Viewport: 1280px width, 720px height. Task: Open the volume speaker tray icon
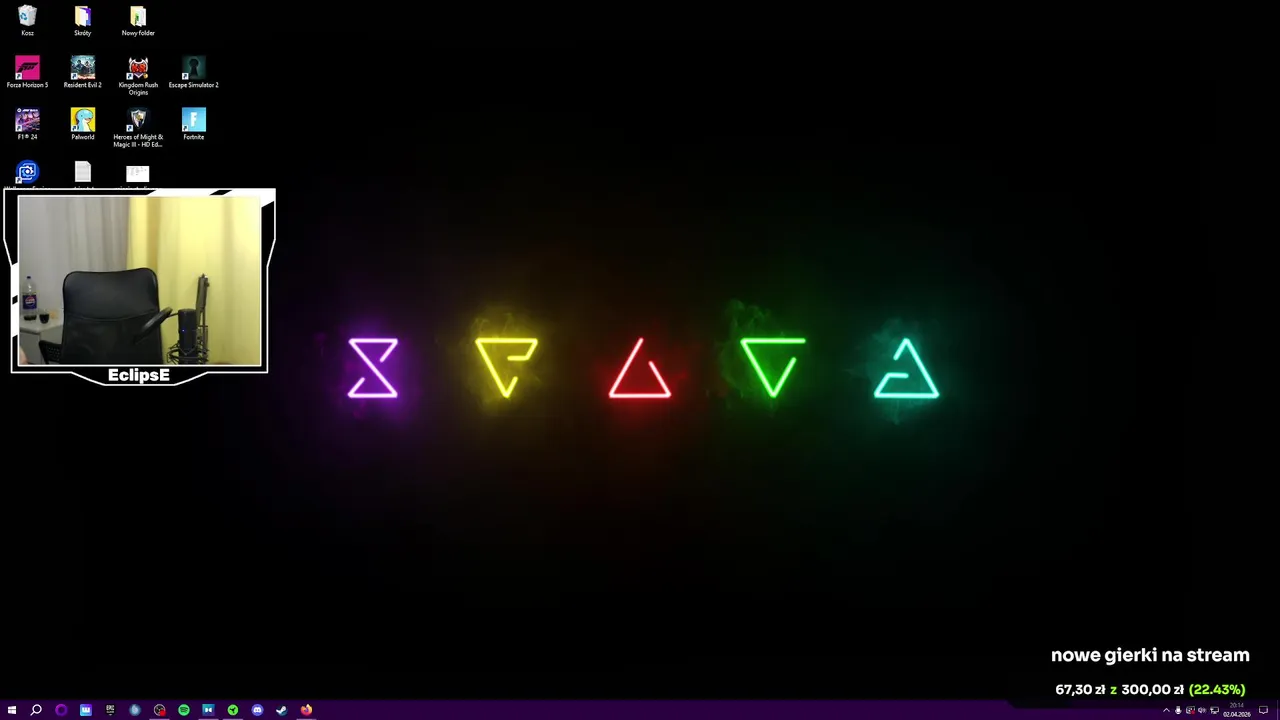[x=1202, y=710]
